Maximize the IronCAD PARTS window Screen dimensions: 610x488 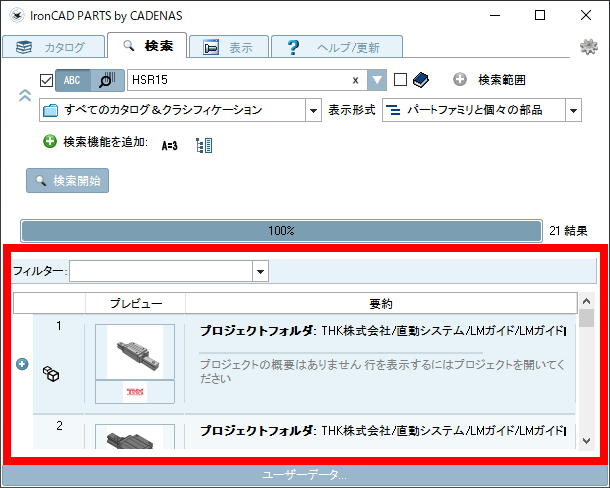[x=540, y=16]
